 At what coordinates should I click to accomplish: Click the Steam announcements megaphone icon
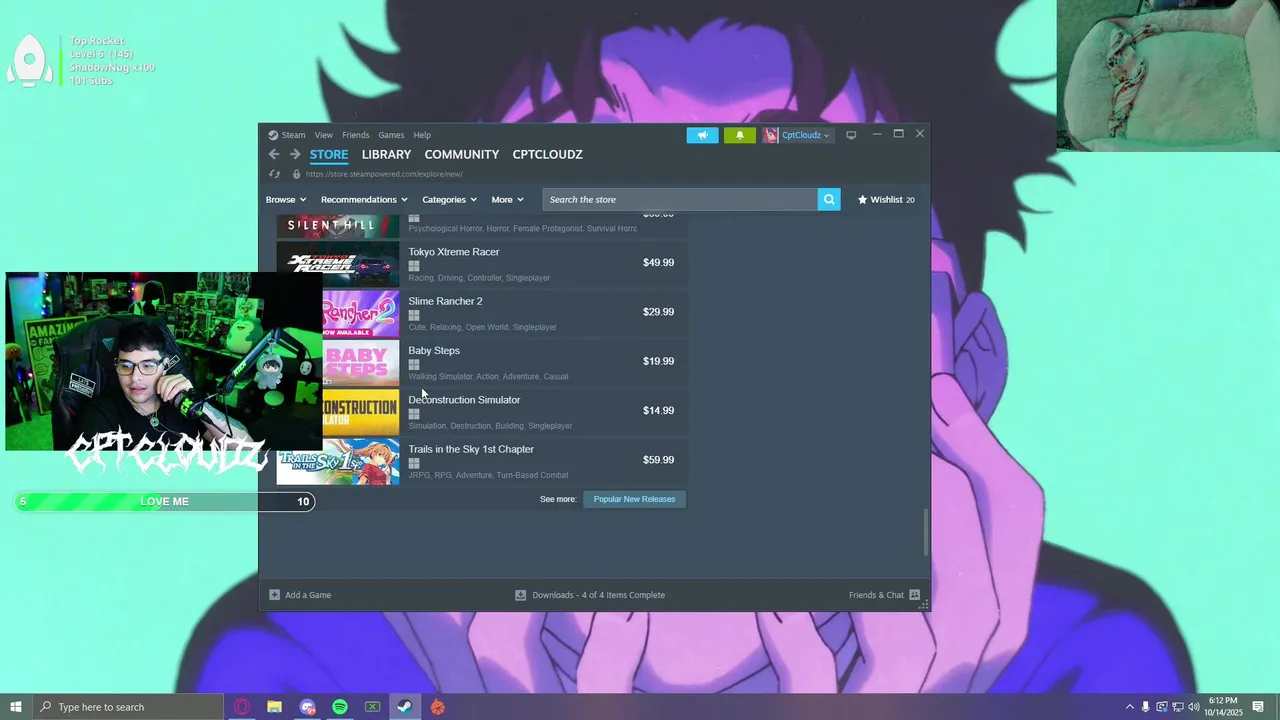tap(702, 135)
